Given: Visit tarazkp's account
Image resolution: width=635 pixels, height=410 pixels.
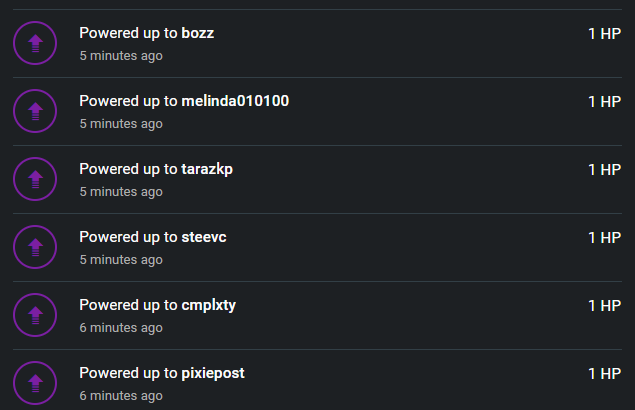Looking at the screenshot, I should pyautogui.click(x=207, y=170).
